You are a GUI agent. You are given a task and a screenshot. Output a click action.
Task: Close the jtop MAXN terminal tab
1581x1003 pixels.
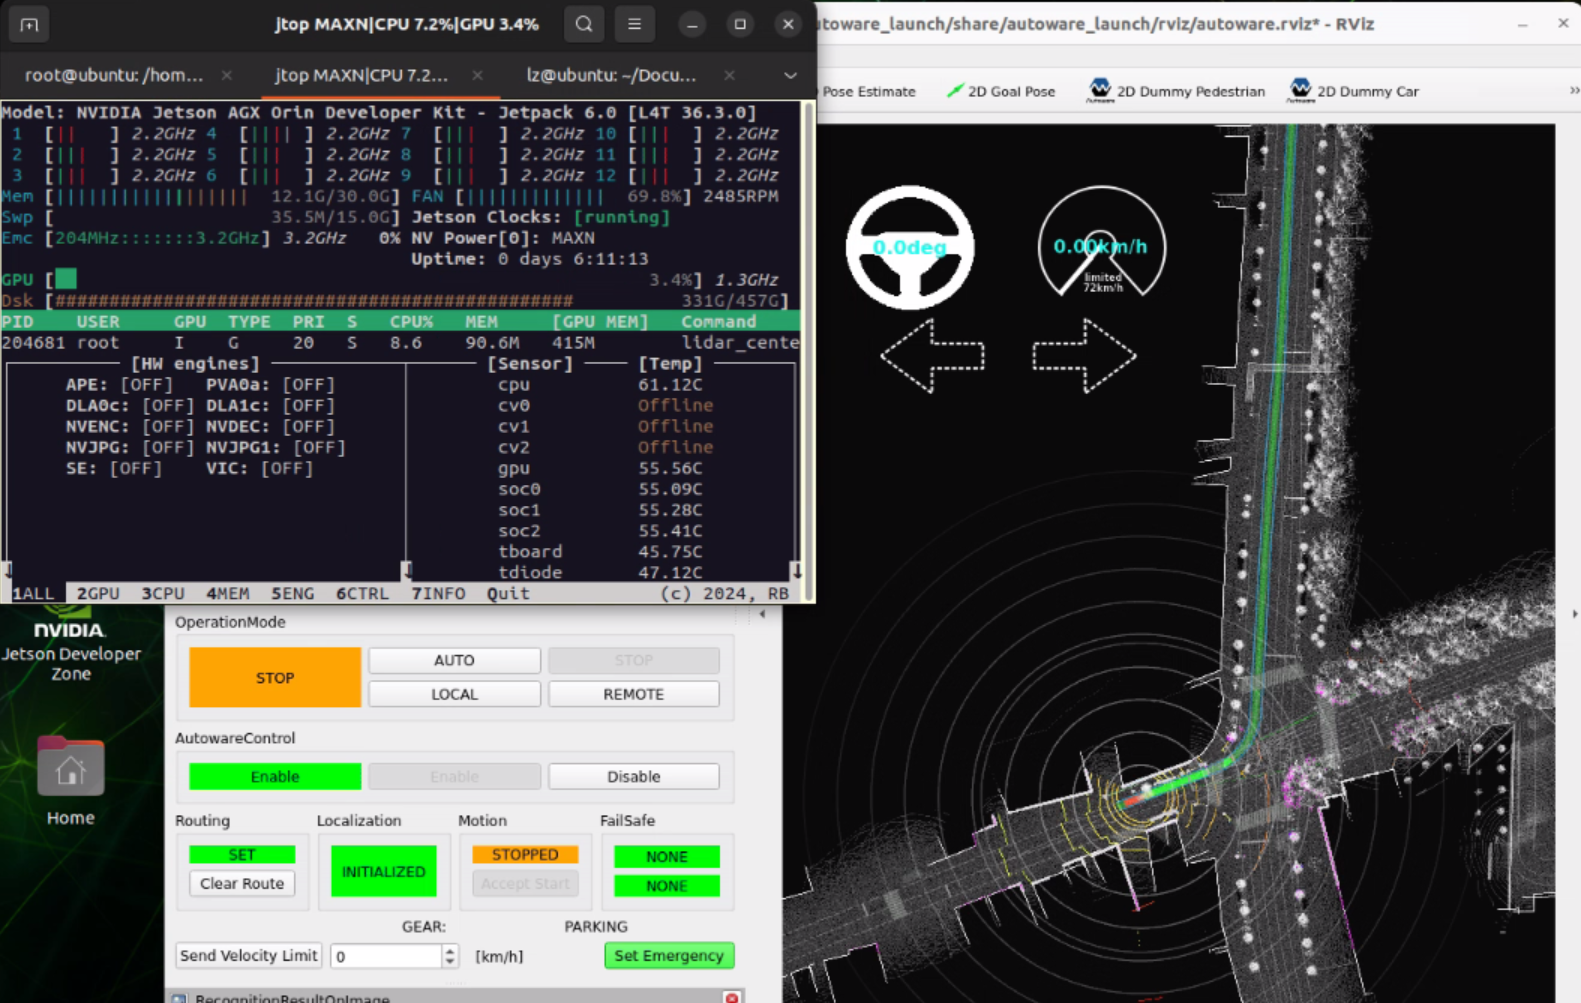(477, 75)
